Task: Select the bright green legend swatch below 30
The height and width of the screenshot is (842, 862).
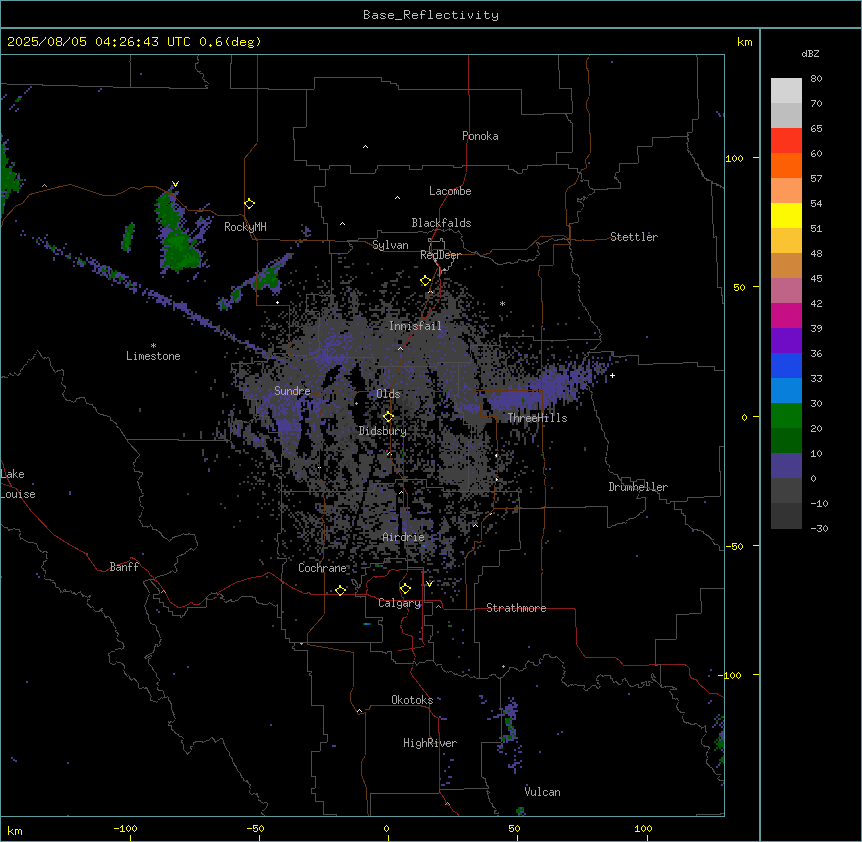Action: click(786, 416)
